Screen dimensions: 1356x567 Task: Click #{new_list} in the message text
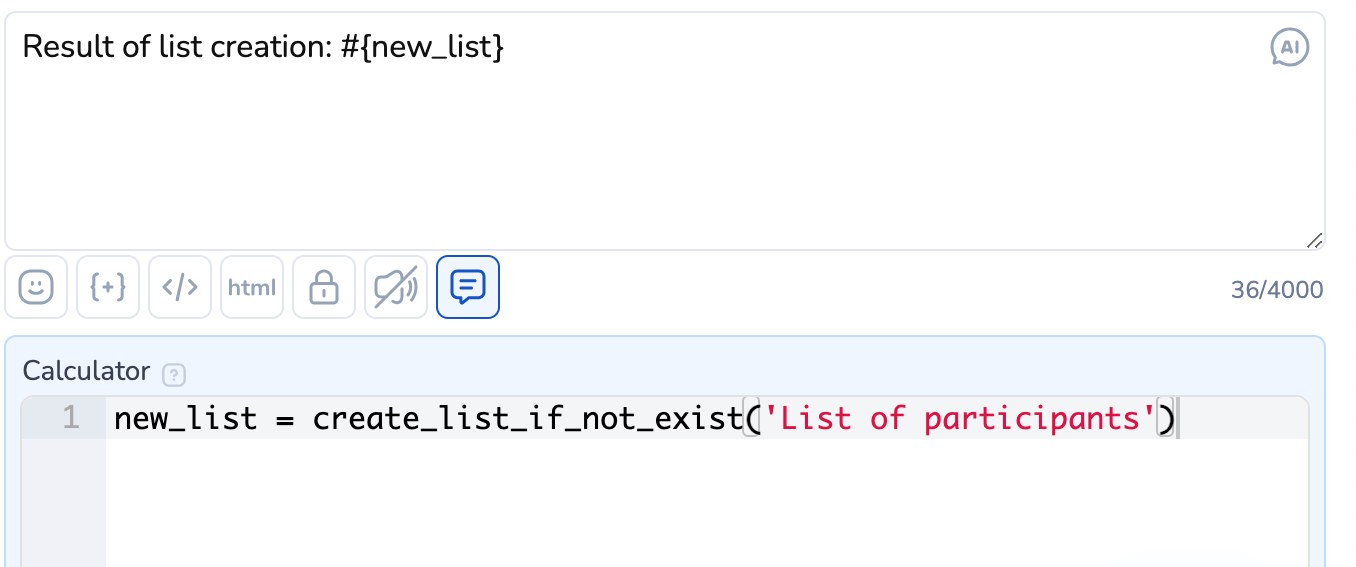pos(423,46)
